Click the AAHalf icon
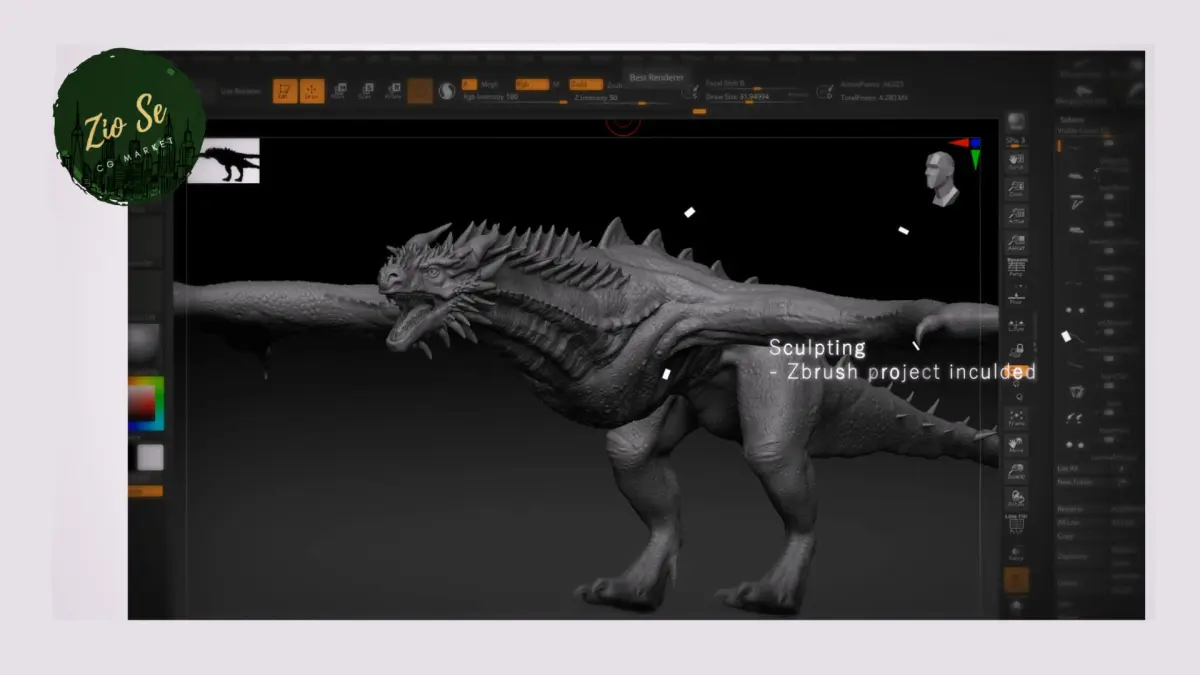Screen dimensions: 1200x675 (1017, 242)
